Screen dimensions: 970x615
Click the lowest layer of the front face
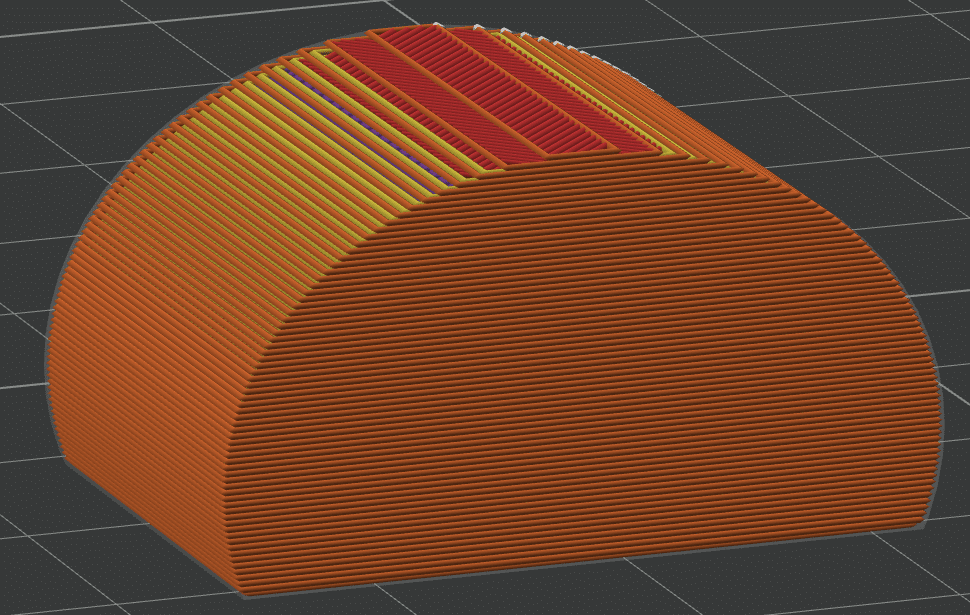pyautogui.click(x=580, y=560)
